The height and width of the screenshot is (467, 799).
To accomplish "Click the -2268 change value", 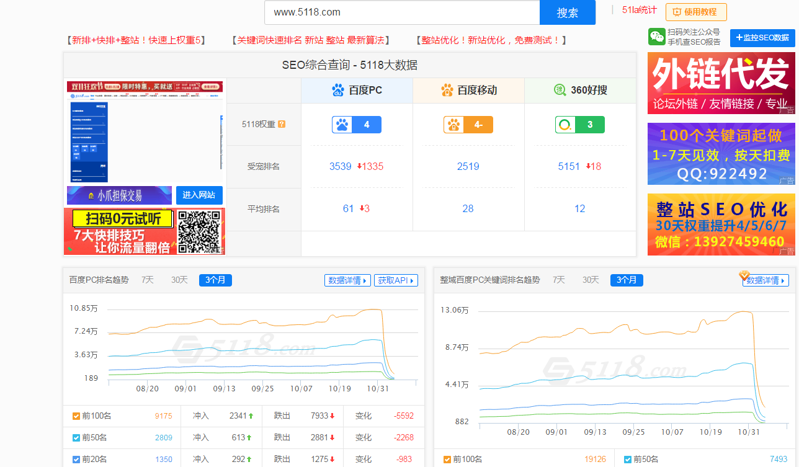I will [x=404, y=437].
